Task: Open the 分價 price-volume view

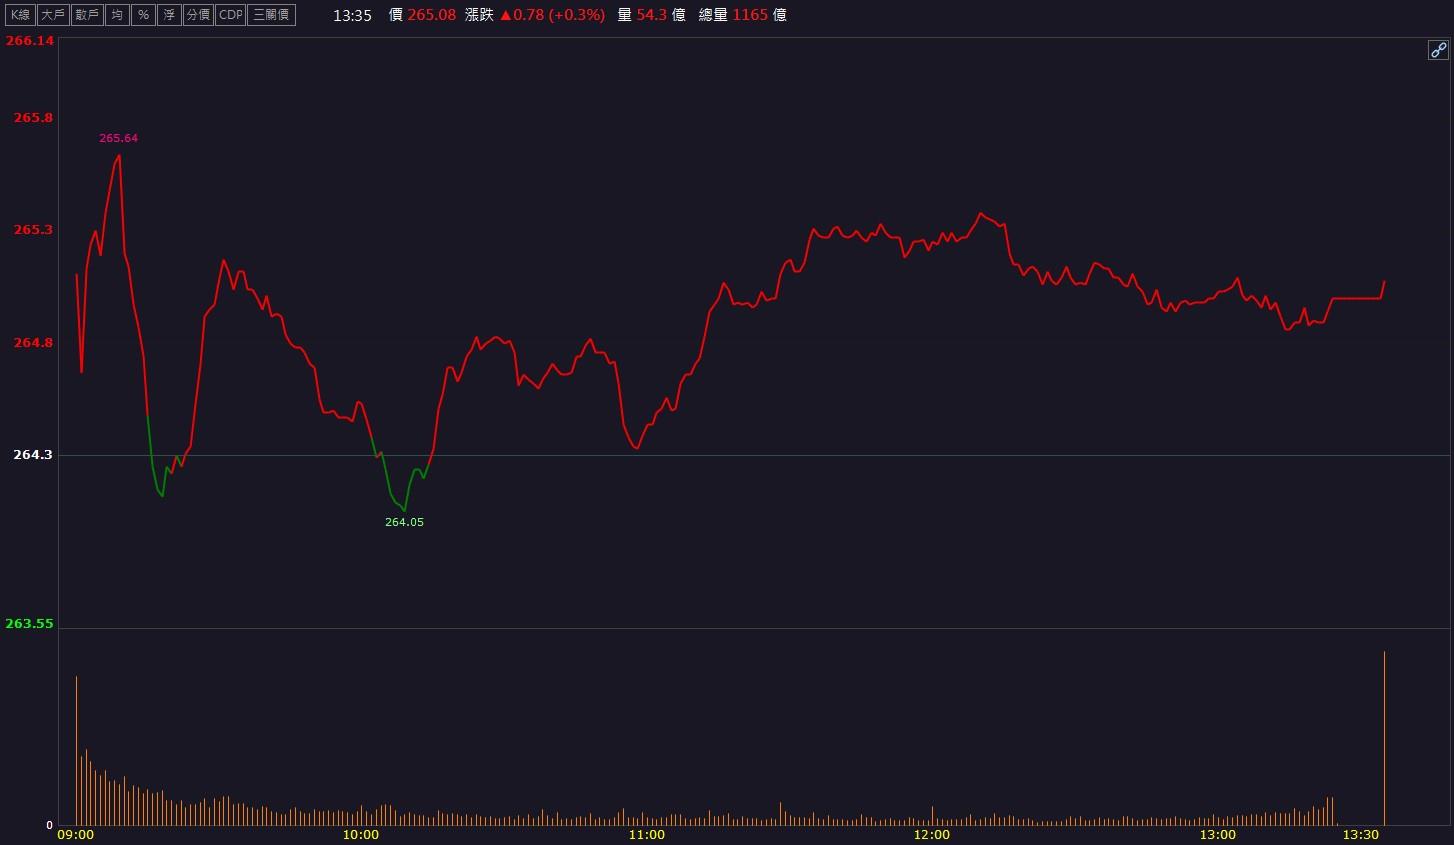Action: click(198, 15)
